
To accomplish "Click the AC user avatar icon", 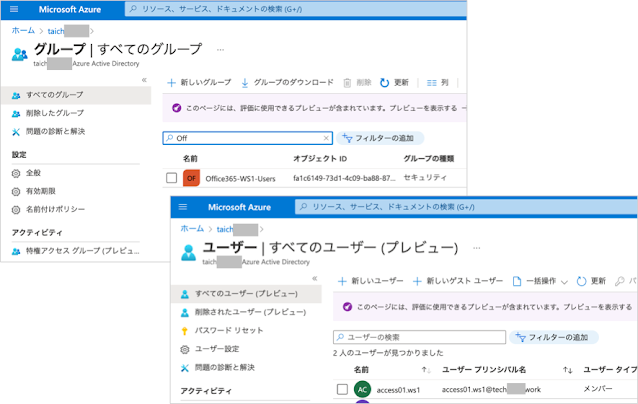I will (x=362, y=389).
